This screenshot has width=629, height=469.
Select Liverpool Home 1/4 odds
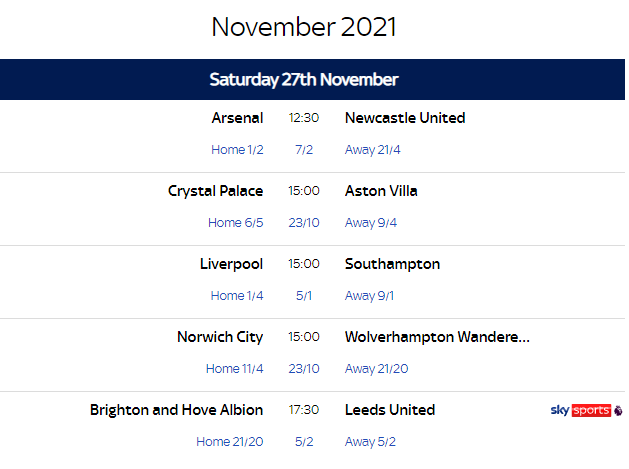pyautogui.click(x=237, y=296)
